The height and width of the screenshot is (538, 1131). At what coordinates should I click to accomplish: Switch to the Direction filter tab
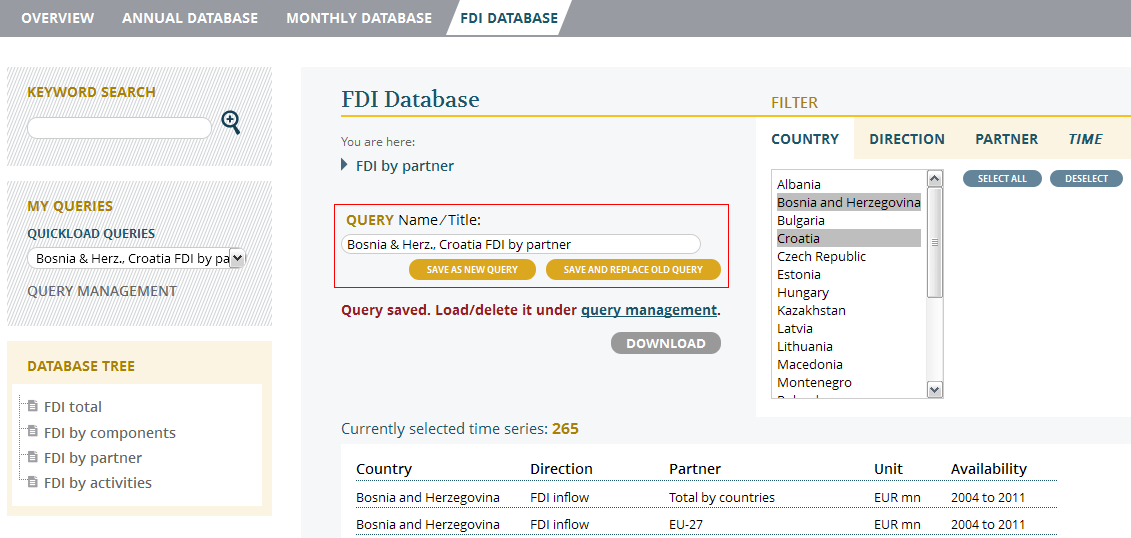906,139
